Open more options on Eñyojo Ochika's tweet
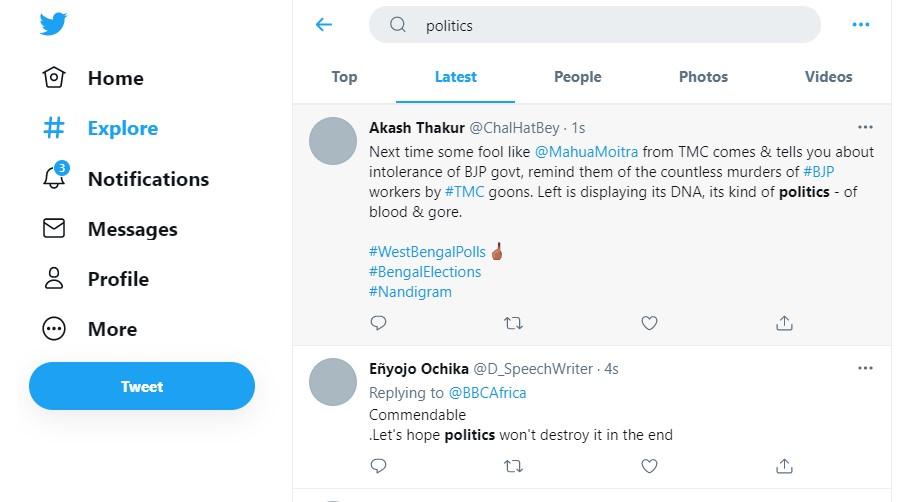The height and width of the screenshot is (502, 899). tap(865, 368)
